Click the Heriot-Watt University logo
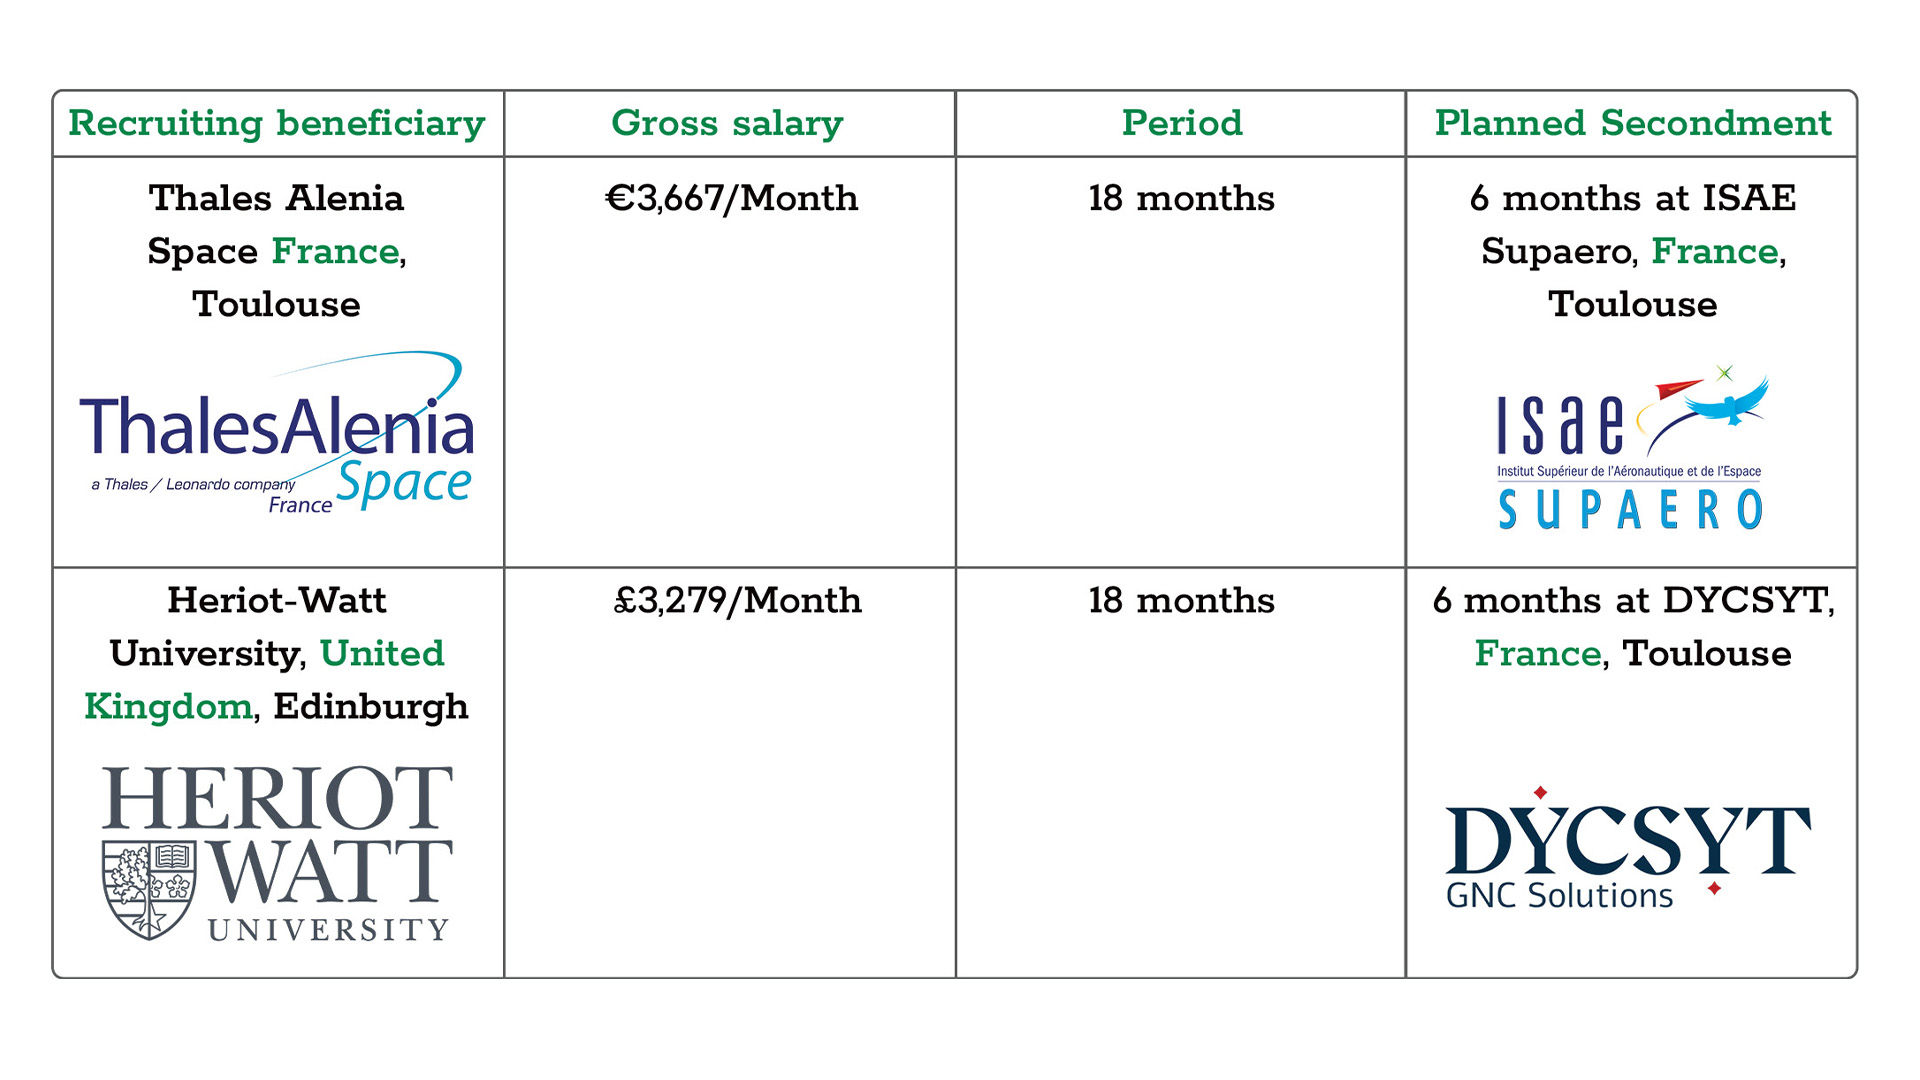The image size is (1920, 1080). [x=277, y=853]
